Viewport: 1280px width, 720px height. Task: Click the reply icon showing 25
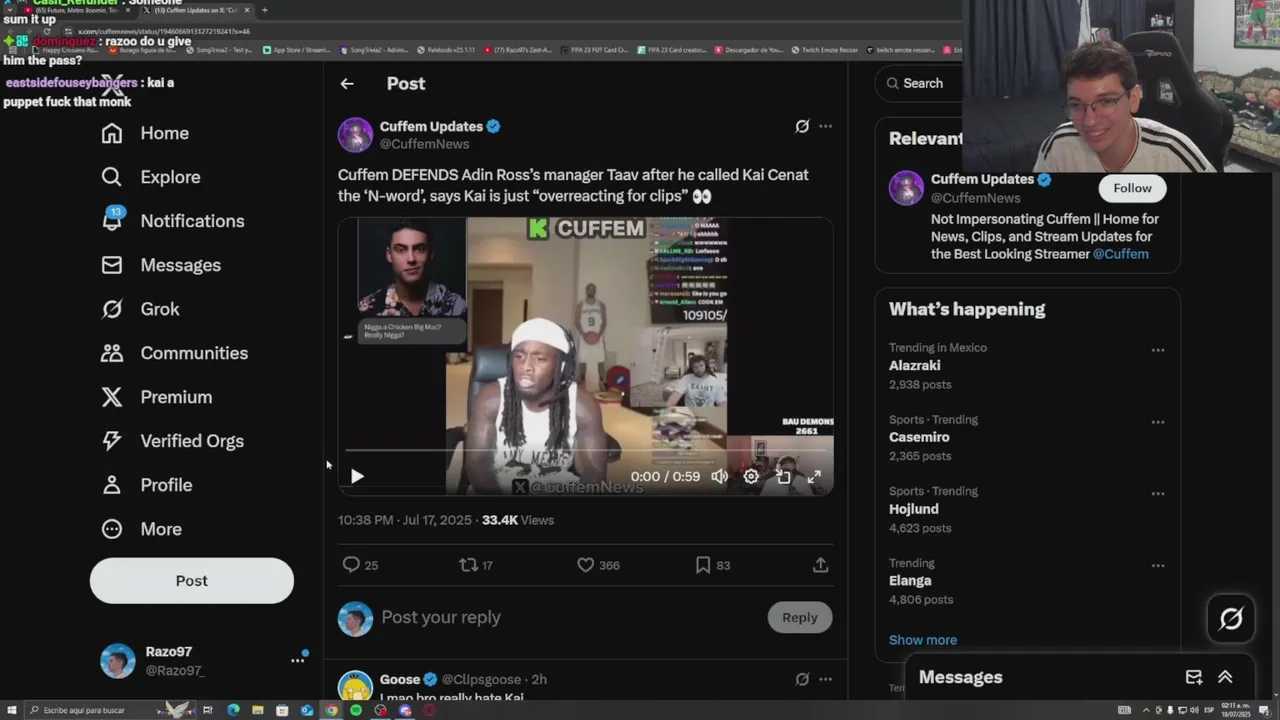point(360,565)
